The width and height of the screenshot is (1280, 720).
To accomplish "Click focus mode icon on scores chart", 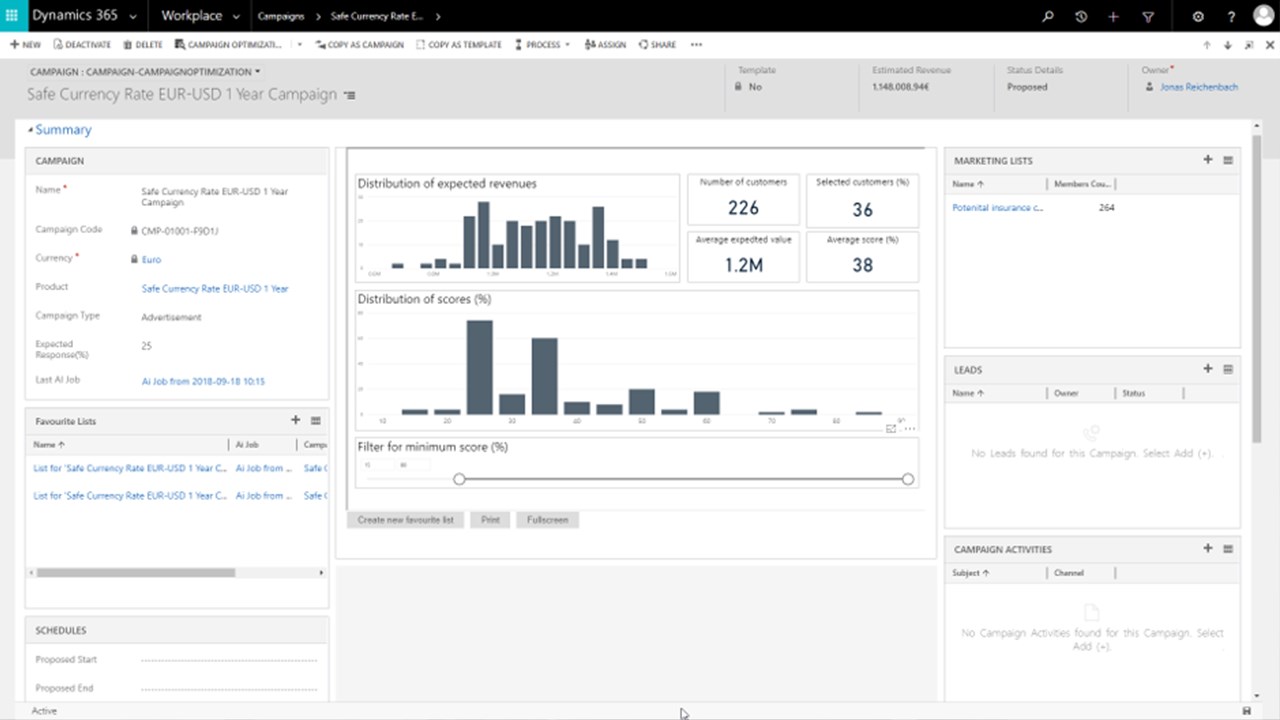I will [891, 429].
